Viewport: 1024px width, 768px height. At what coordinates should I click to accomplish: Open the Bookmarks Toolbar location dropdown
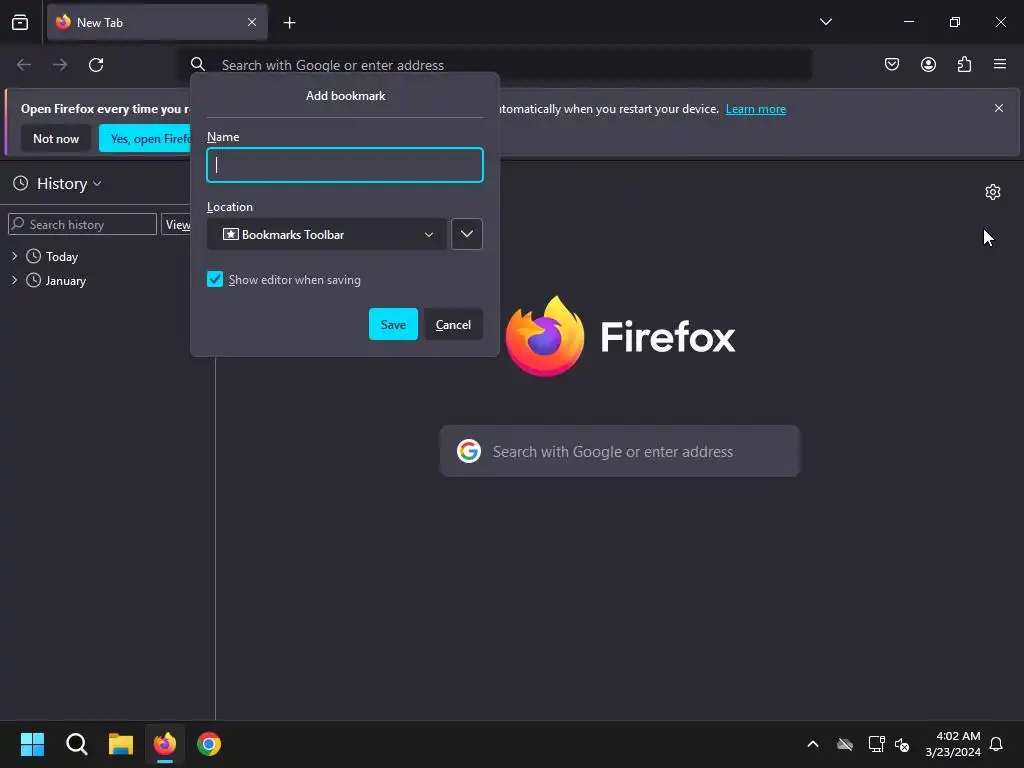327,234
